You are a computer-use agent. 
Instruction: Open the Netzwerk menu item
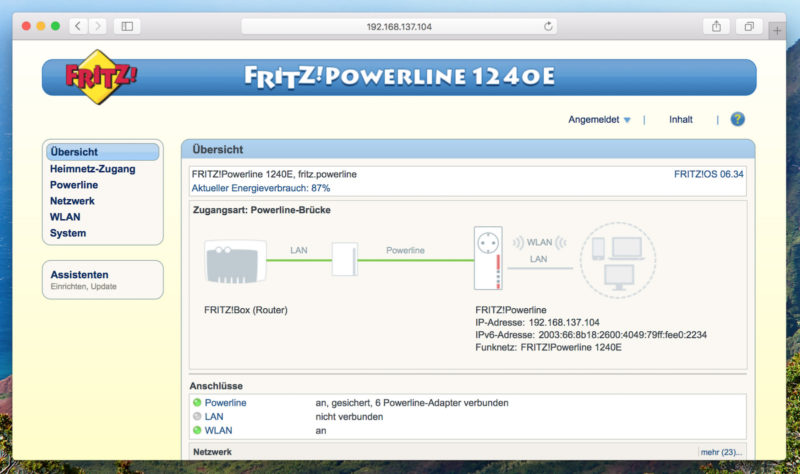[x=72, y=201]
